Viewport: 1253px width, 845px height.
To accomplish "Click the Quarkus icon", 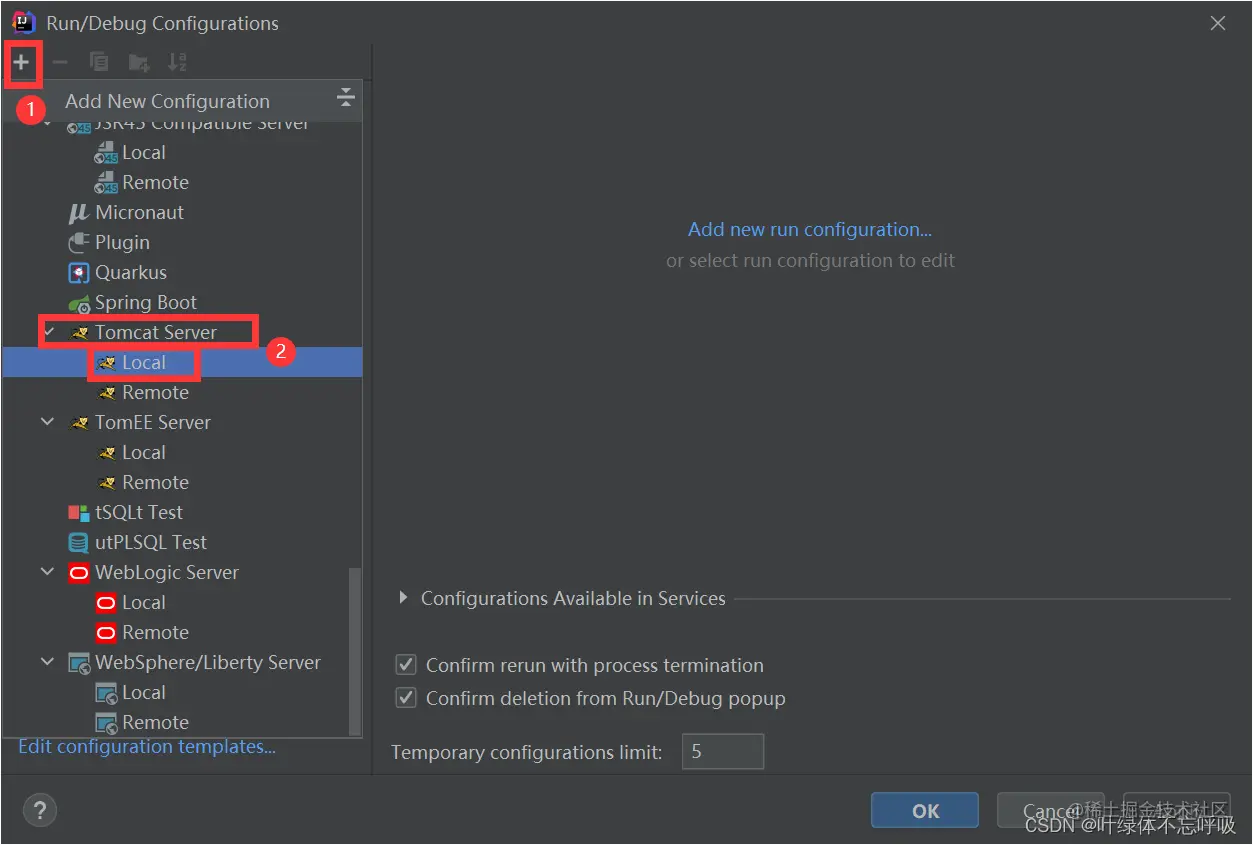I will click(79, 273).
